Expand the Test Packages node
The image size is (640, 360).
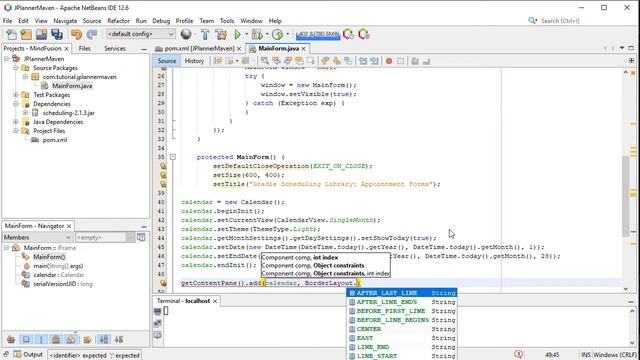click(16, 95)
